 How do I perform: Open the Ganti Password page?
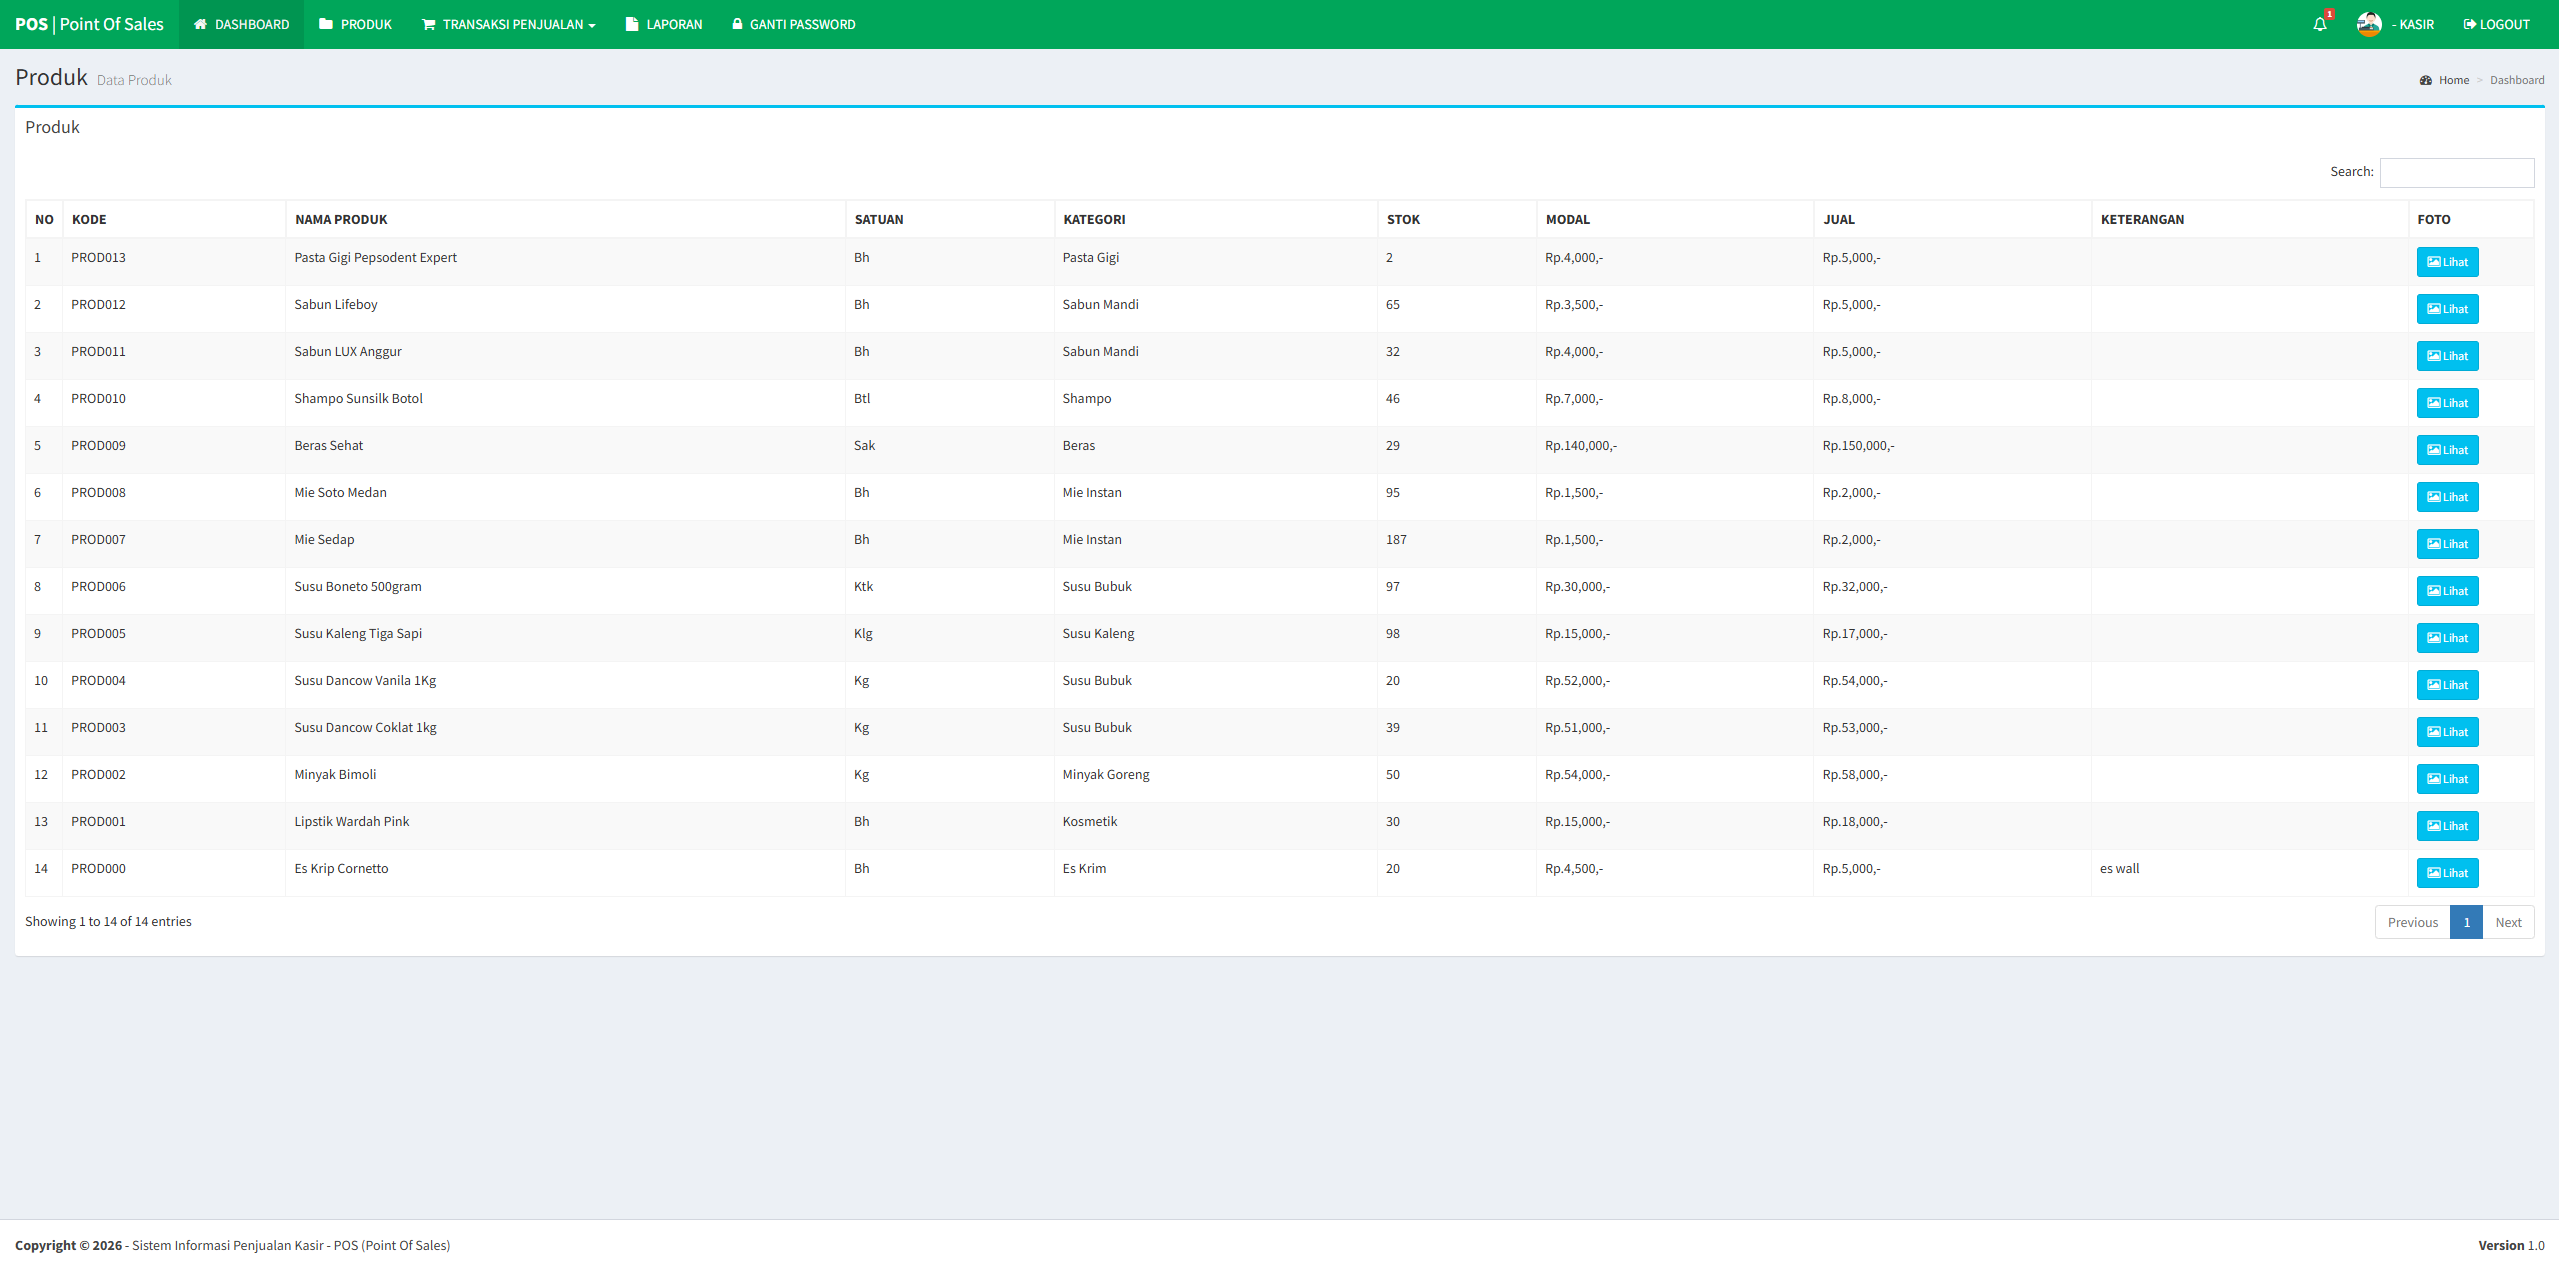pos(793,25)
